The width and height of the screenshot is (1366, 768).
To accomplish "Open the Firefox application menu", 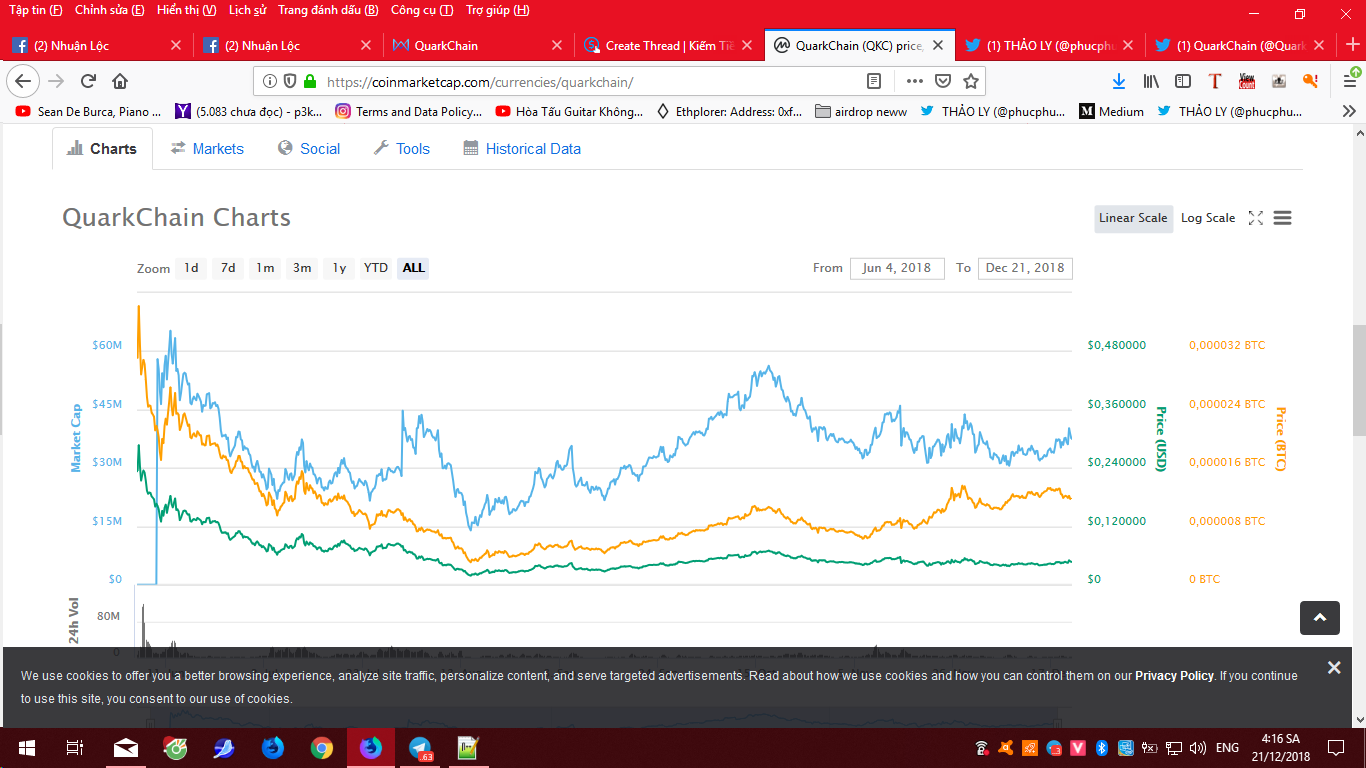I will pos(1349,81).
